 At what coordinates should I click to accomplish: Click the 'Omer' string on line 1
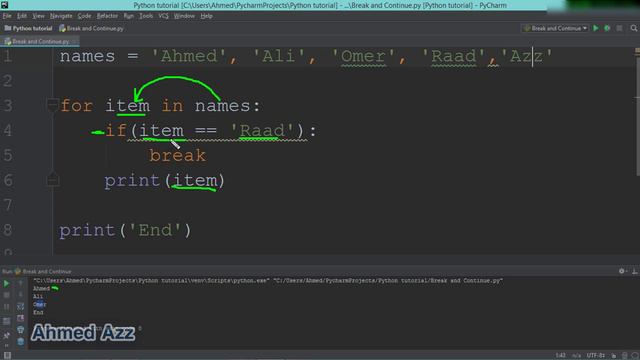tap(363, 56)
